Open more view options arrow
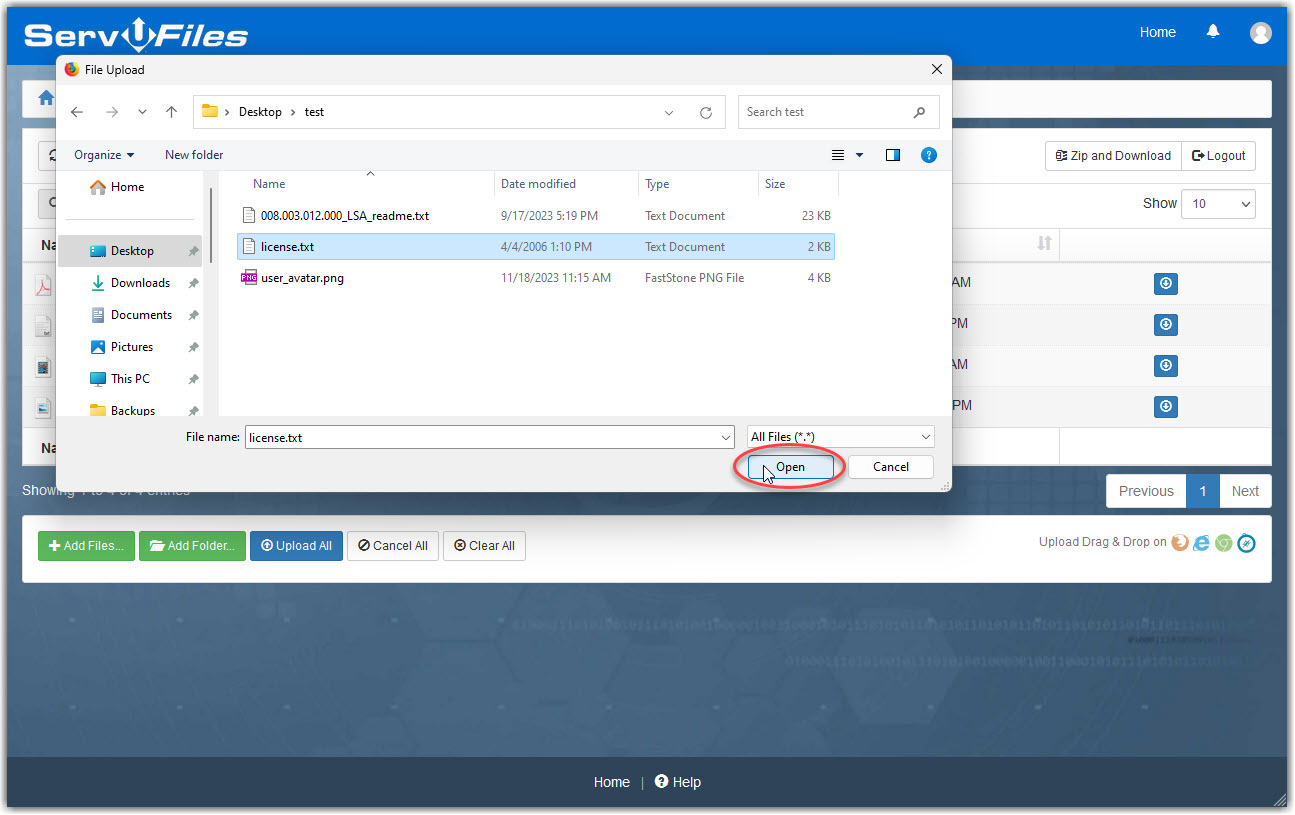Viewport: 1295px width, 815px height. (860, 155)
